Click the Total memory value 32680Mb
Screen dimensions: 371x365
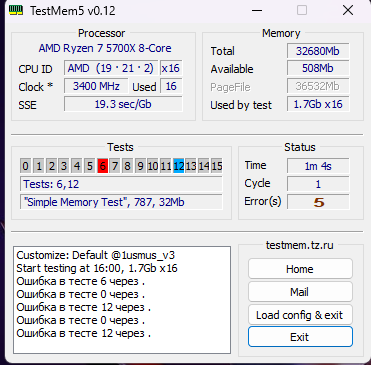(x=318, y=51)
